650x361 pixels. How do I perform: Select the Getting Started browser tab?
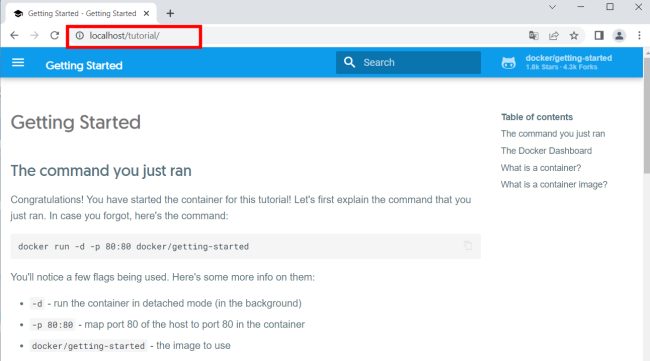tap(81, 13)
